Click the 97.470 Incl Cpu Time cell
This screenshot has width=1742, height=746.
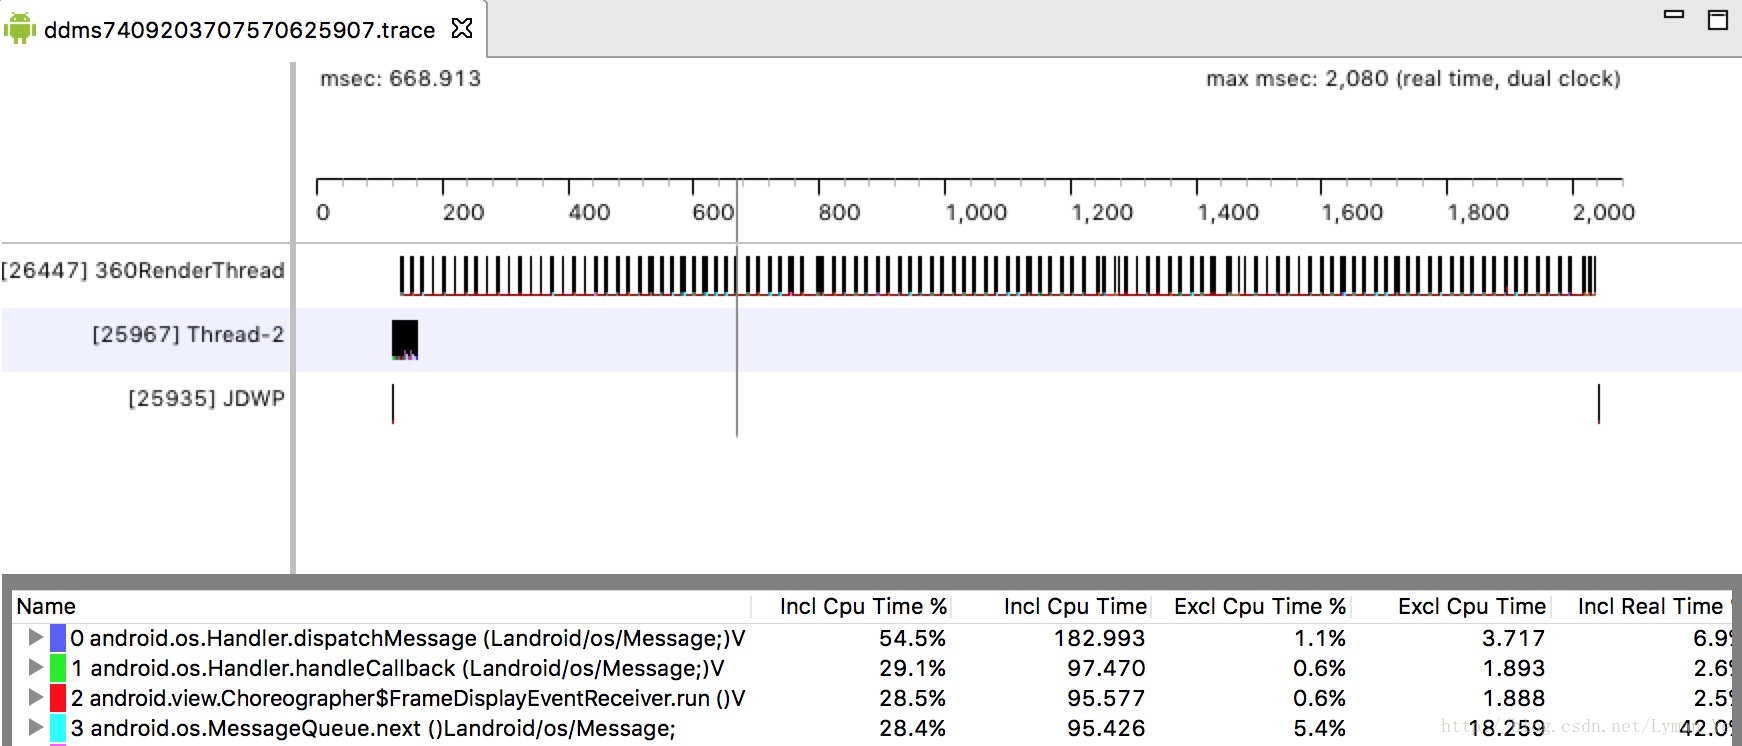click(x=1106, y=668)
